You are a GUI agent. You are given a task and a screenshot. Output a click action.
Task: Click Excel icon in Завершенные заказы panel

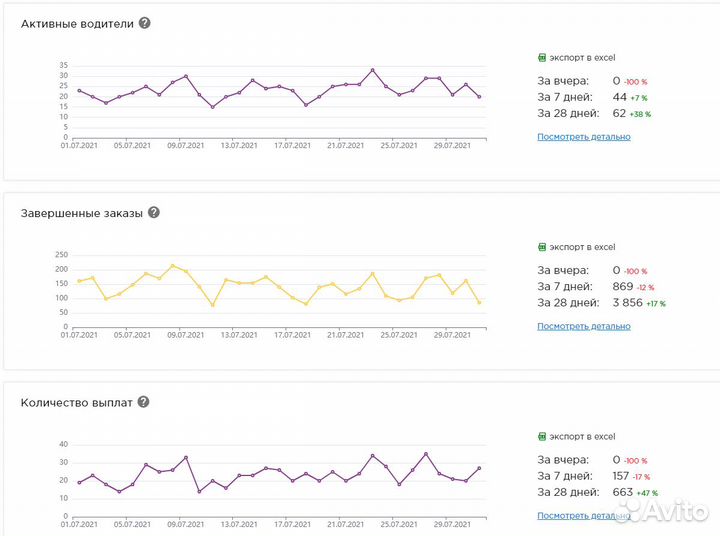542,247
